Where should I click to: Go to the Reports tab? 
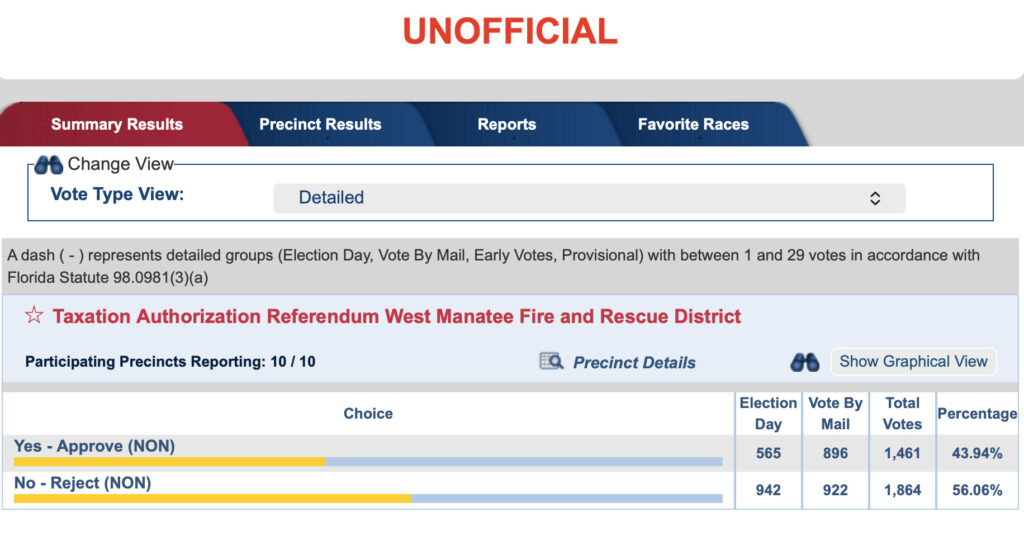507,125
